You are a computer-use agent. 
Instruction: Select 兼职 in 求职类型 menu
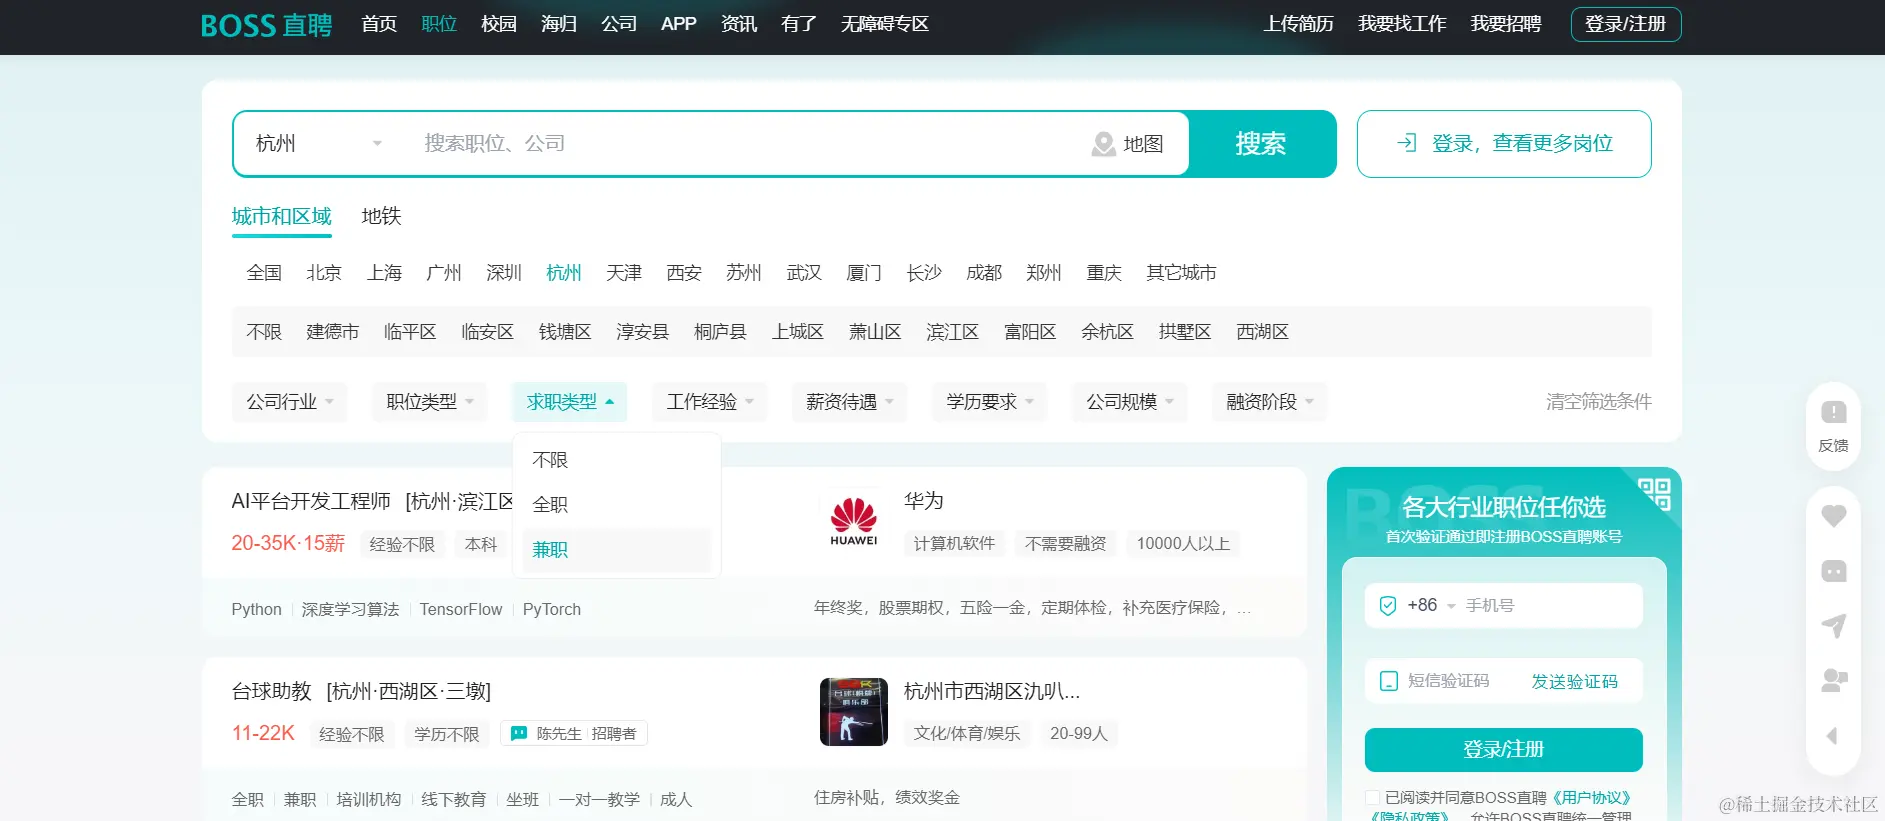(616, 550)
